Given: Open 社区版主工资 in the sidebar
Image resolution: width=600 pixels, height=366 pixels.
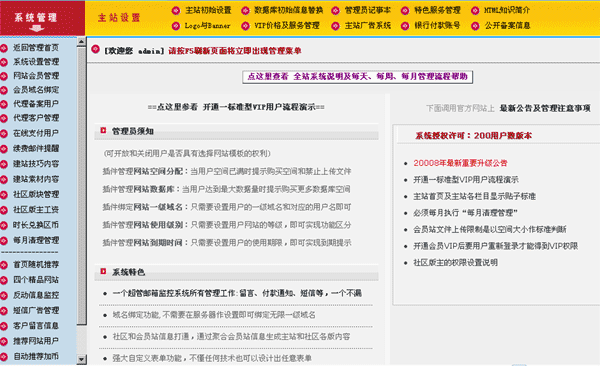Looking at the screenshot, I should coord(36,210).
